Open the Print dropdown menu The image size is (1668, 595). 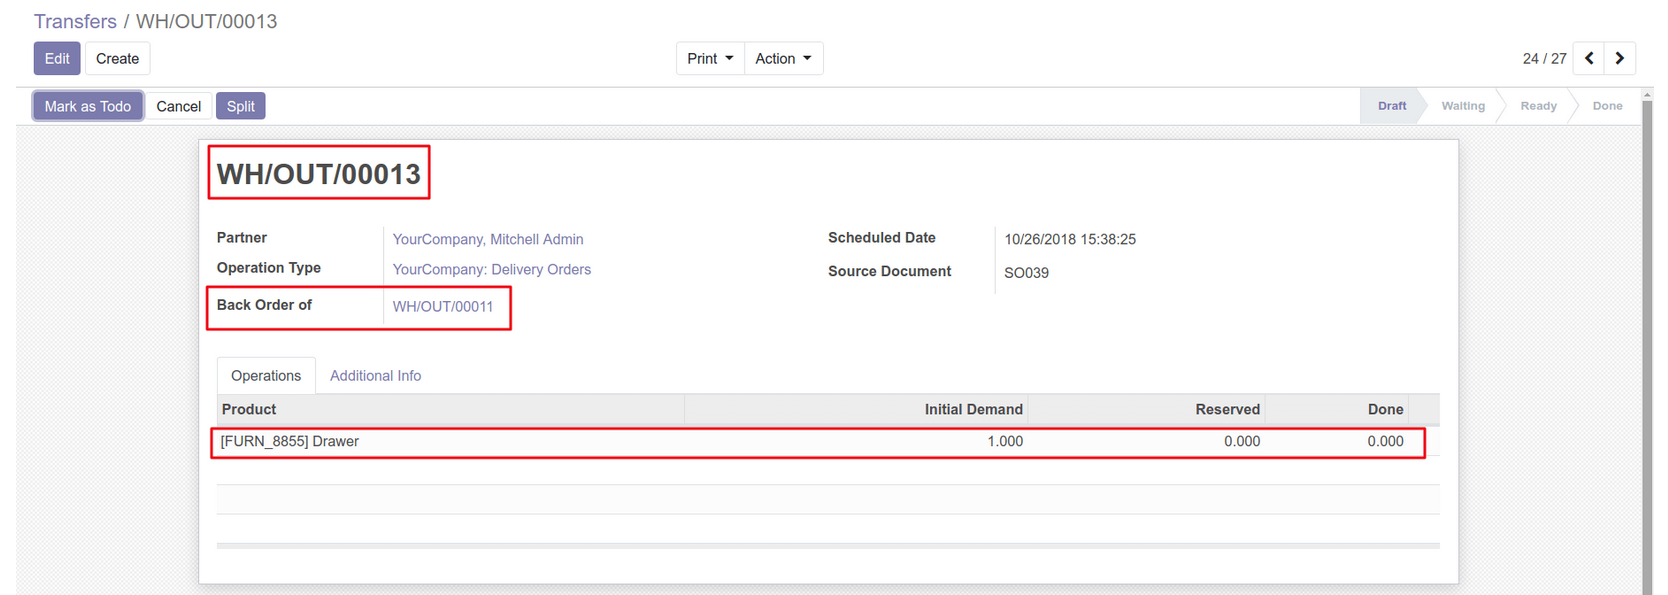(x=709, y=59)
